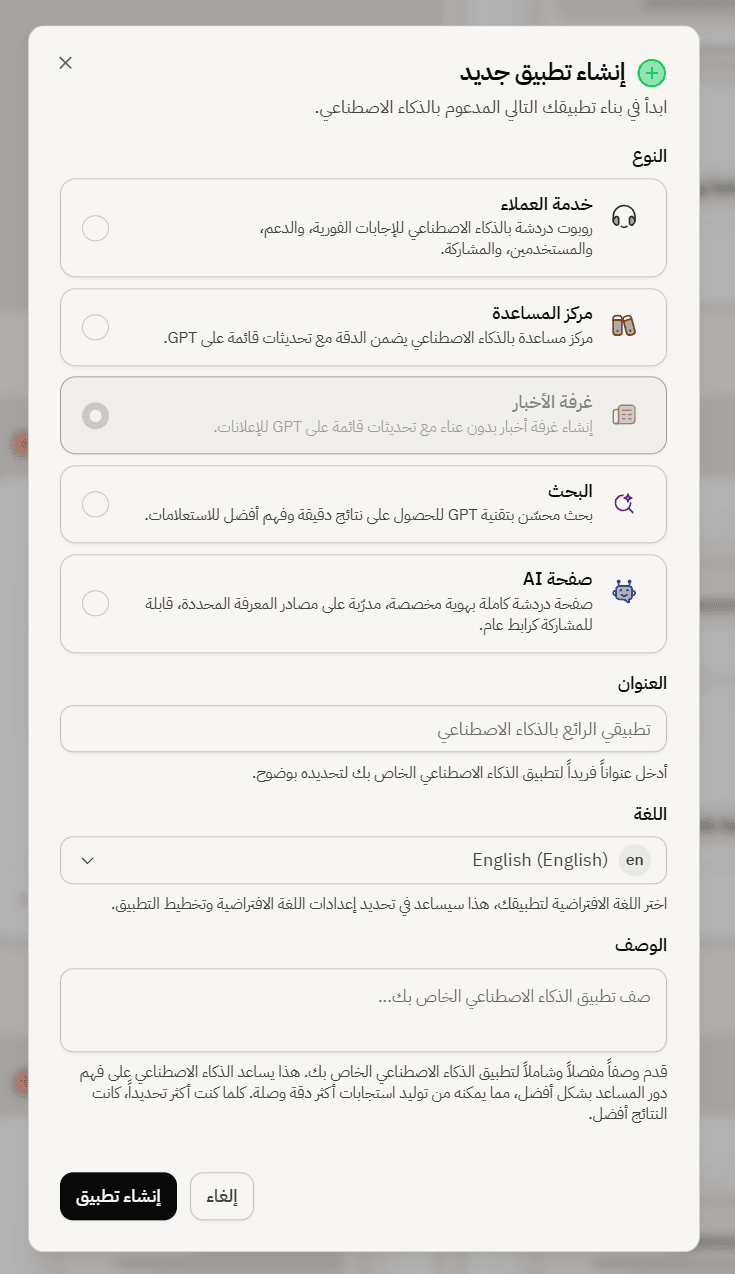The width and height of the screenshot is (735, 1274).
Task: Choose the خدمة العملاء app type card
Action: [x=363, y=228]
